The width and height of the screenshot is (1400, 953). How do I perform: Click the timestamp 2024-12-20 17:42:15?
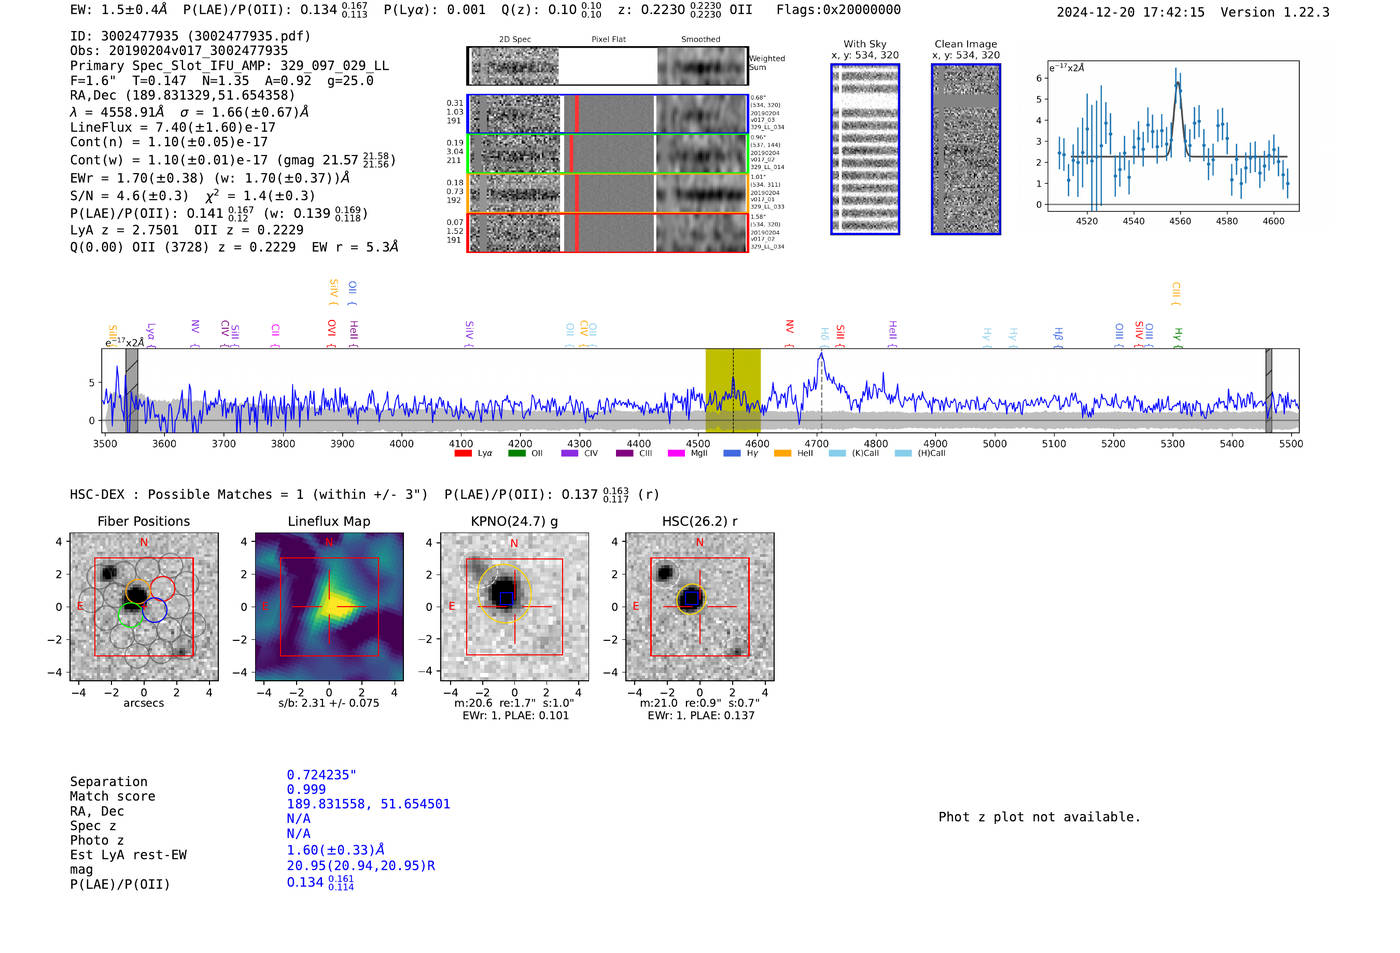[x=1130, y=12]
